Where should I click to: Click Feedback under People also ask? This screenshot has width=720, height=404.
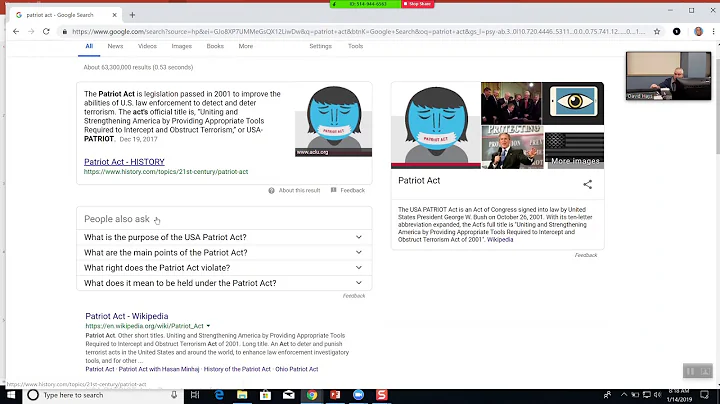tap(354, 296)
